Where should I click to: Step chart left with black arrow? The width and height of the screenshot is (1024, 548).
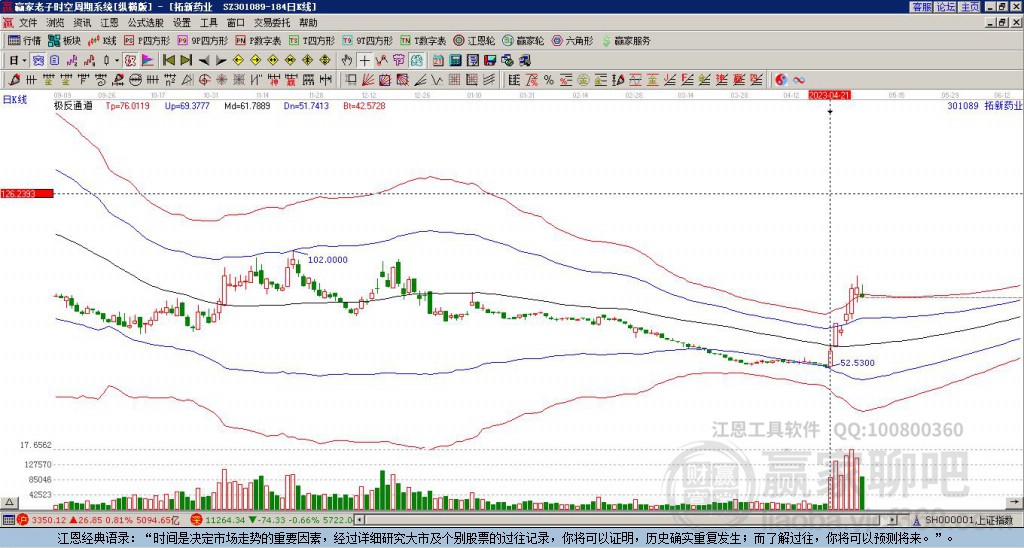[x=204, y=61]
